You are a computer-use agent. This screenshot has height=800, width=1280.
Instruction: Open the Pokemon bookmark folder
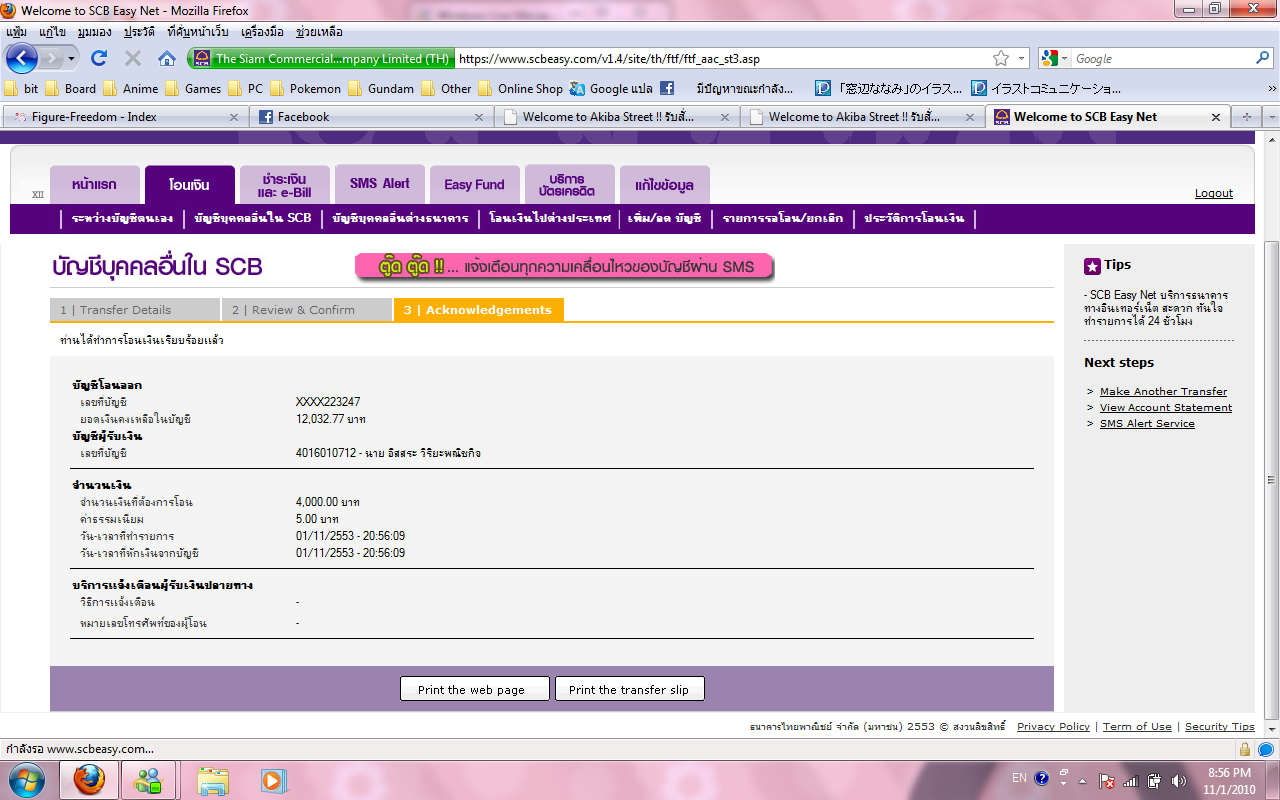coord(305,88)
